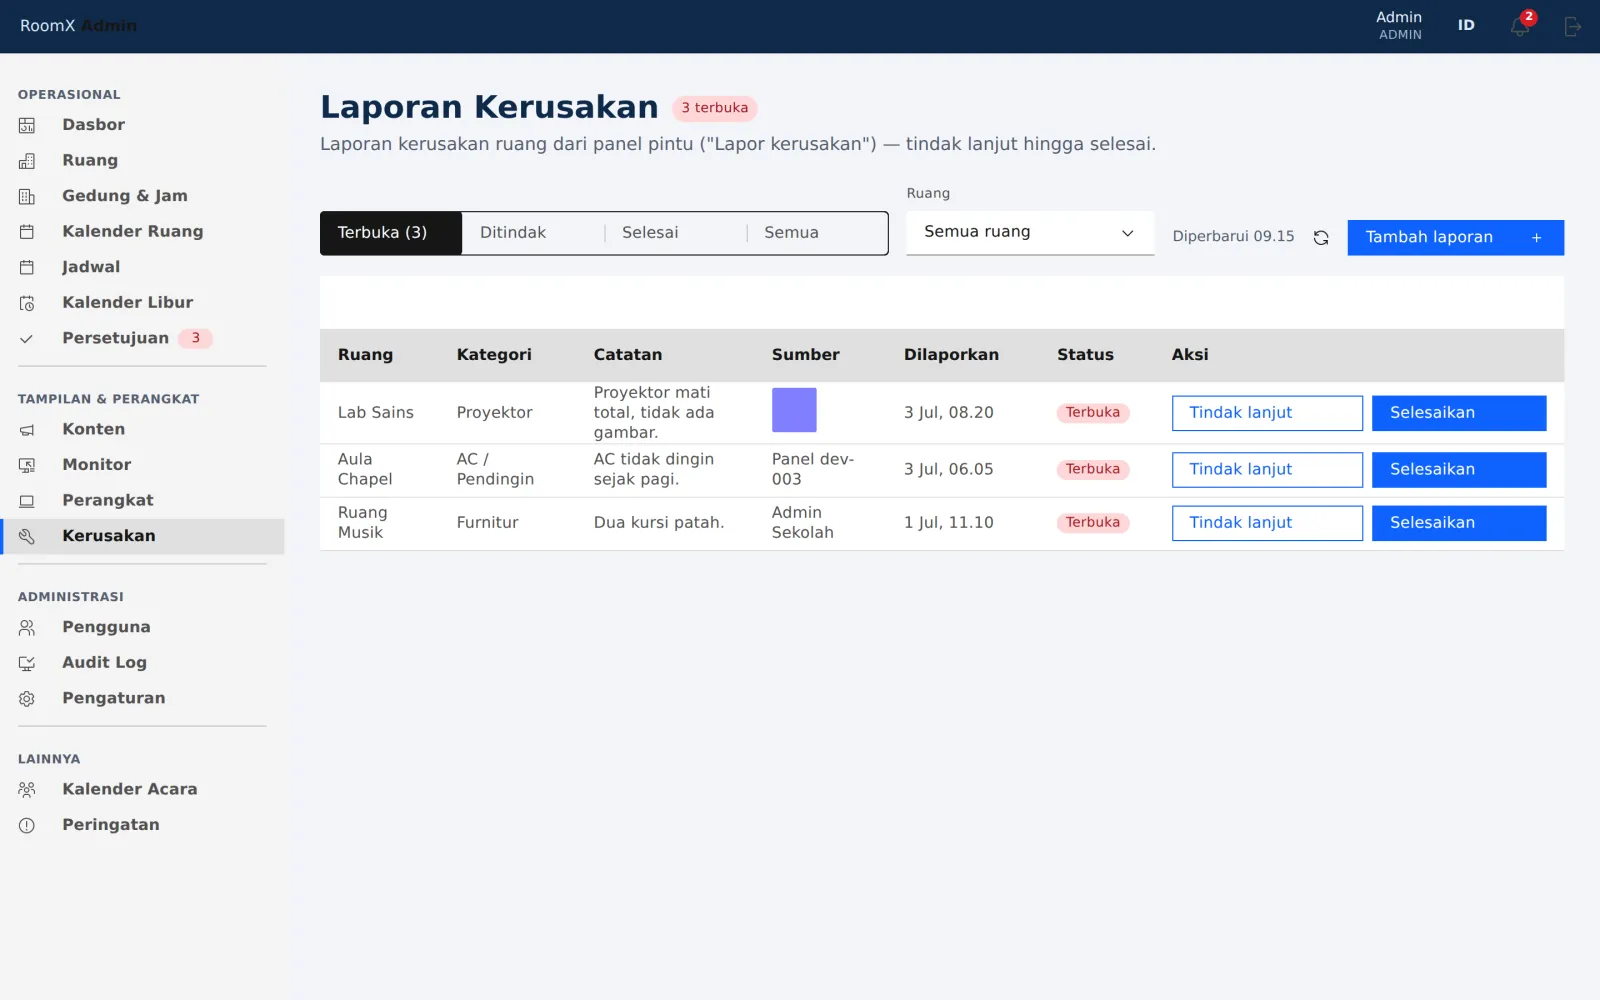Screen dimensions: 1600x1000
Task: Open Audit Log menu item
Action: coord(142,663)
